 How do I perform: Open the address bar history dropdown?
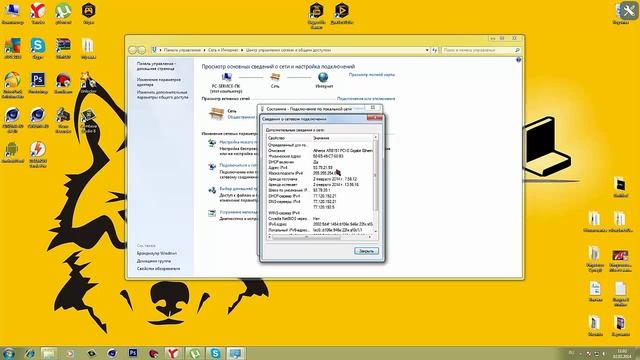427,50
